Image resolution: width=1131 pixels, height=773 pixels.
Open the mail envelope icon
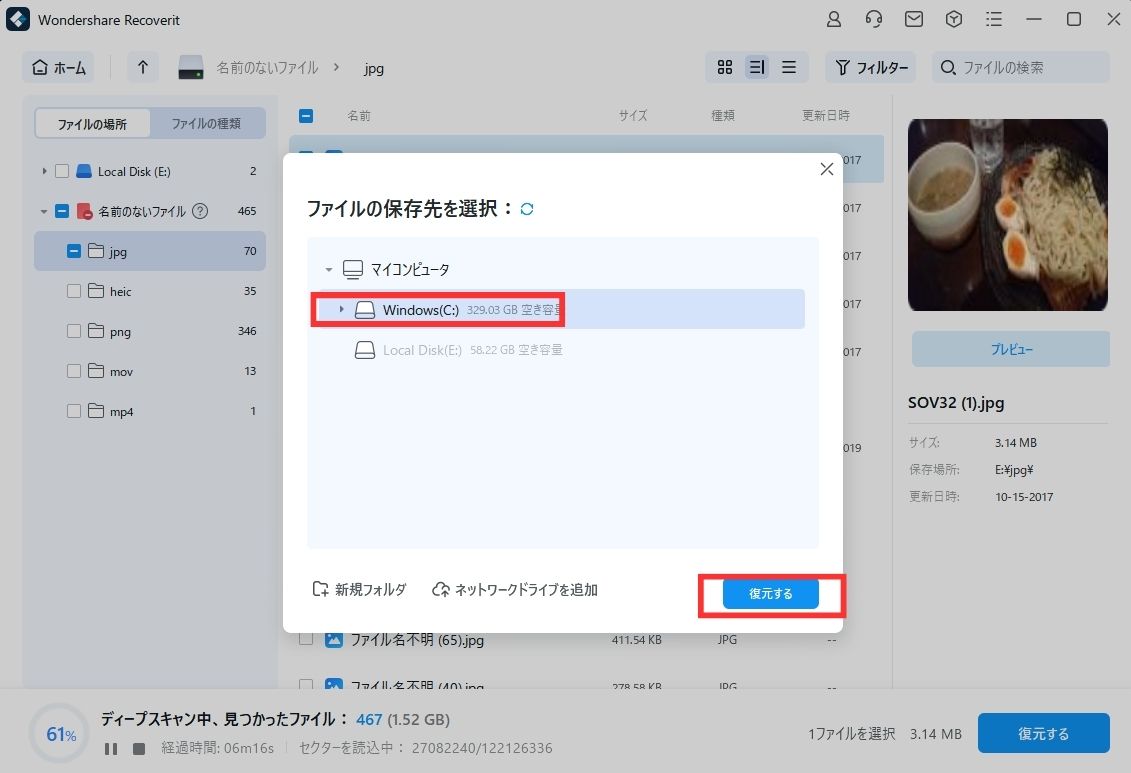click(x=913, y=19)
